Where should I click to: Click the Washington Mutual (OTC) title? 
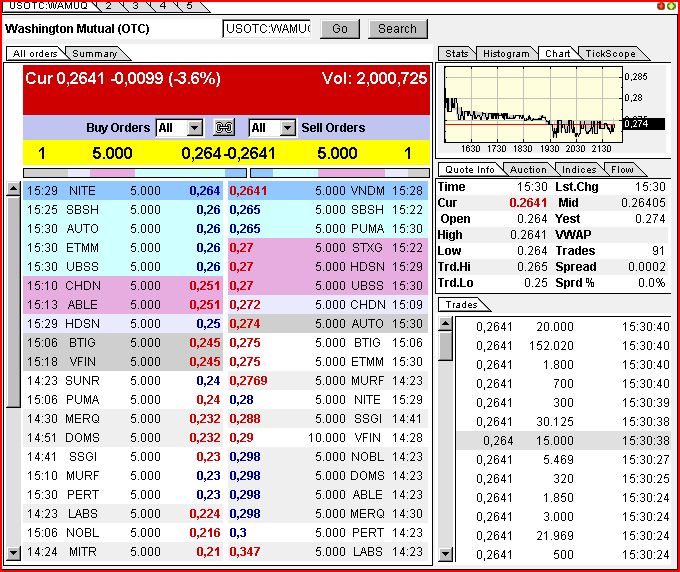77,29
